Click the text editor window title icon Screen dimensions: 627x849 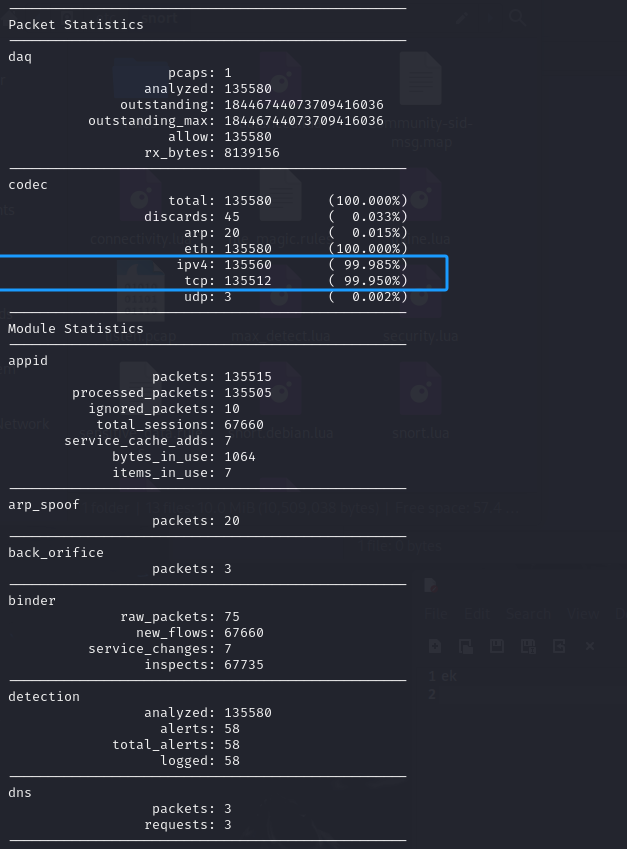pos(430,585)
